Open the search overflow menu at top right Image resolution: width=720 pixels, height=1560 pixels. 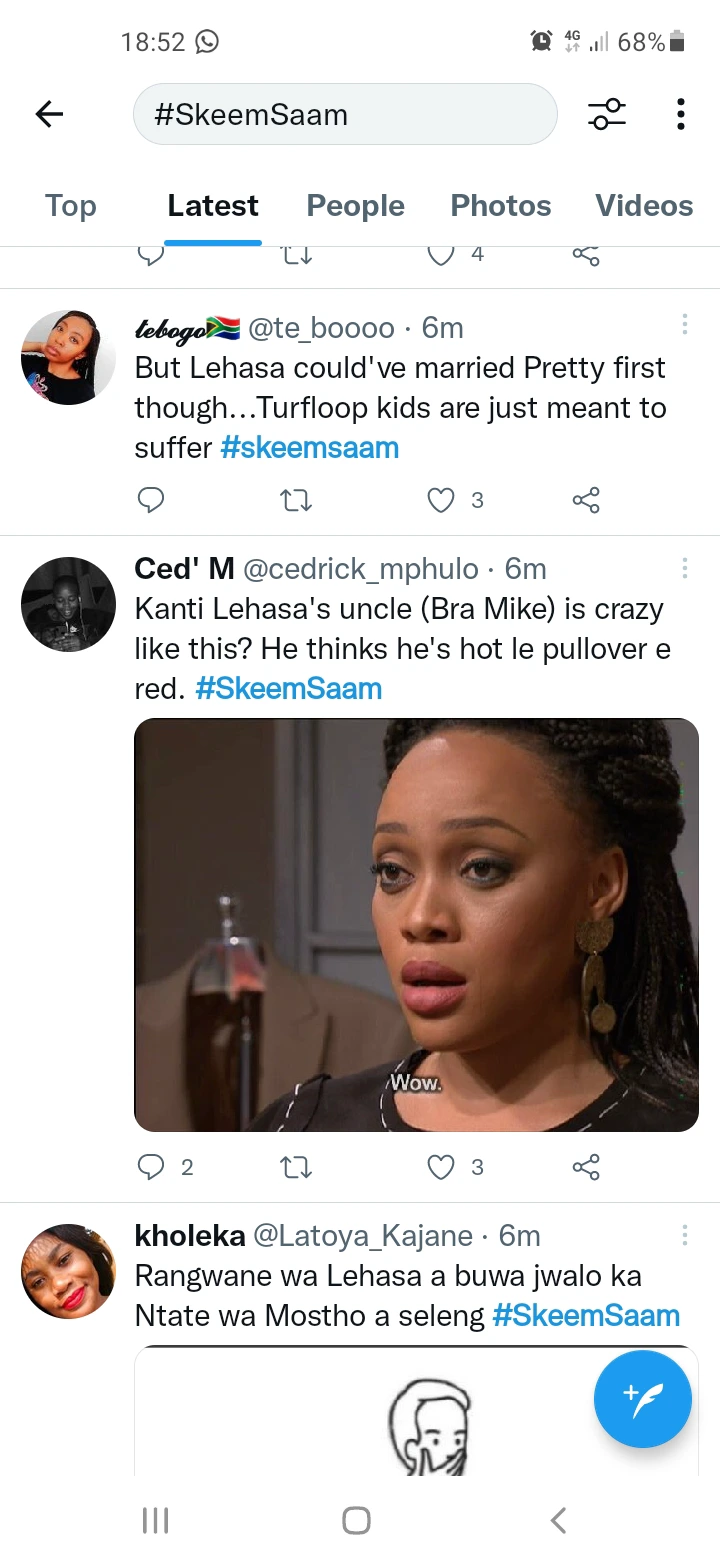(680, 114)
